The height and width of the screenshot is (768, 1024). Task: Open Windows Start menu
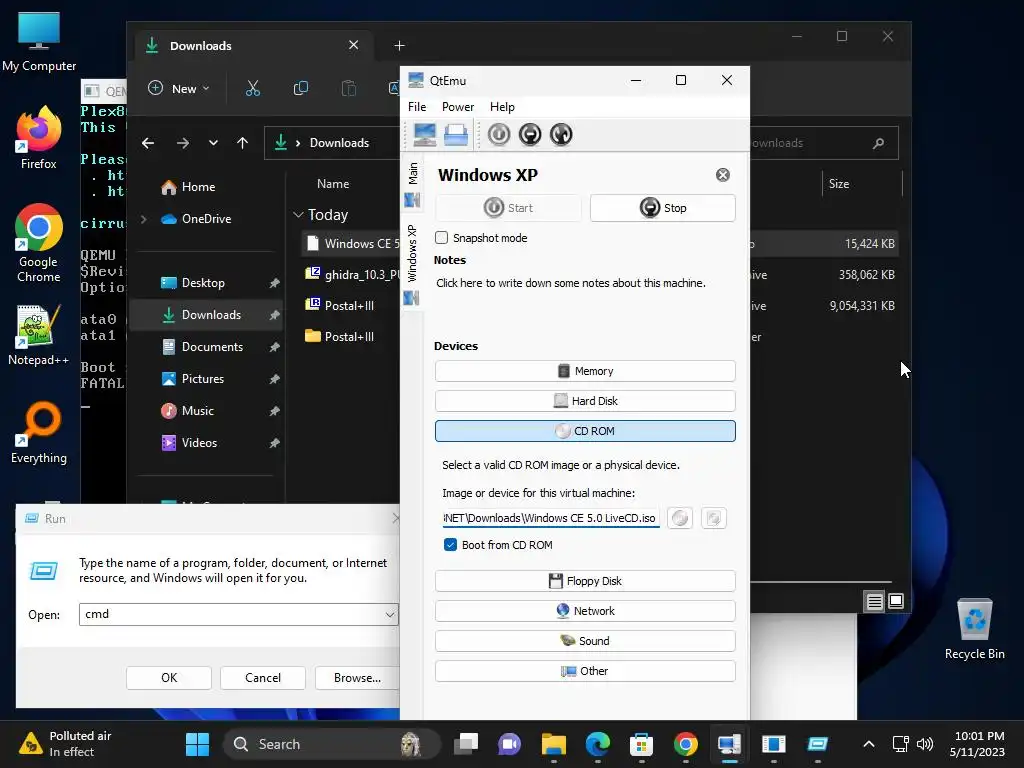click(197, 744)
